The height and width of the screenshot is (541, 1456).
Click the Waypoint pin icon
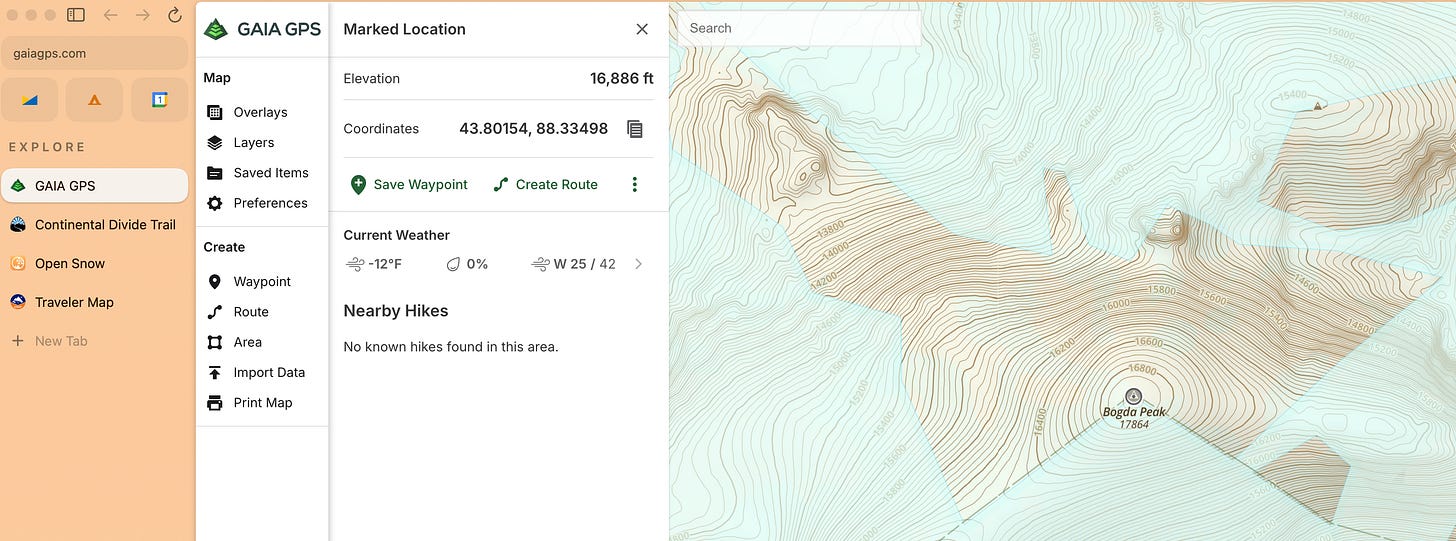tap(214, 282)
